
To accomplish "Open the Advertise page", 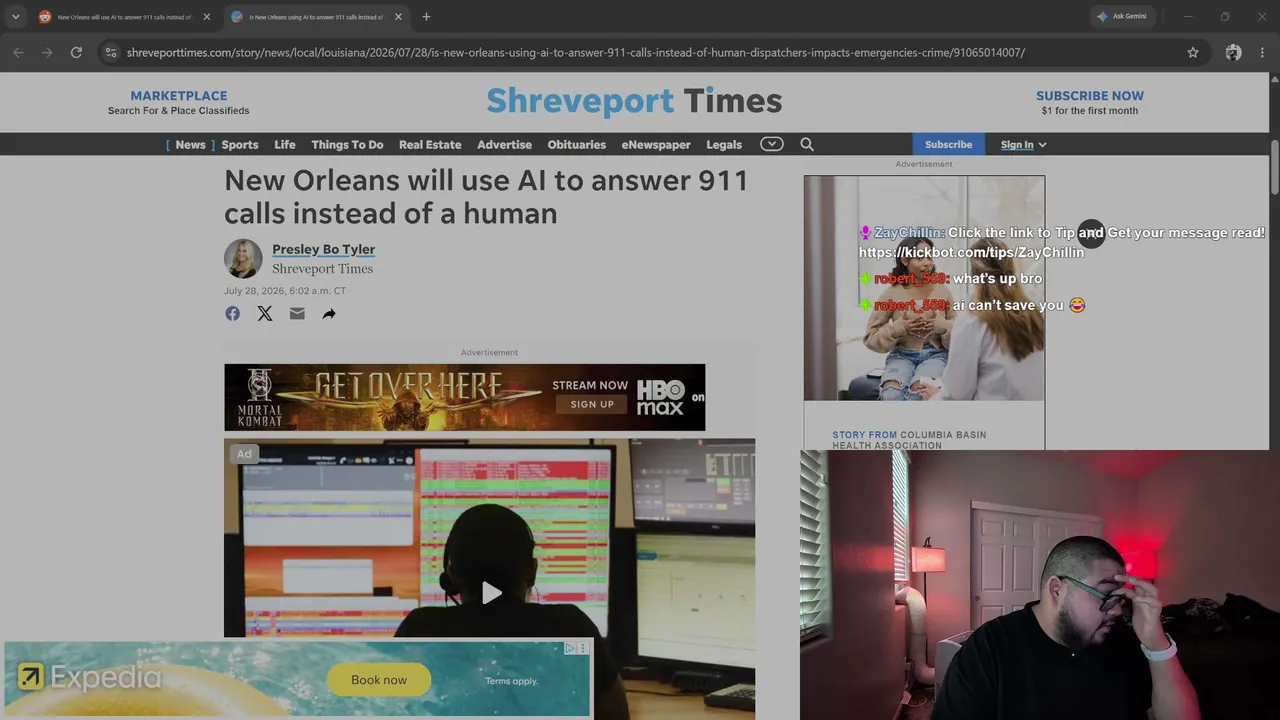I will [504, 145].
